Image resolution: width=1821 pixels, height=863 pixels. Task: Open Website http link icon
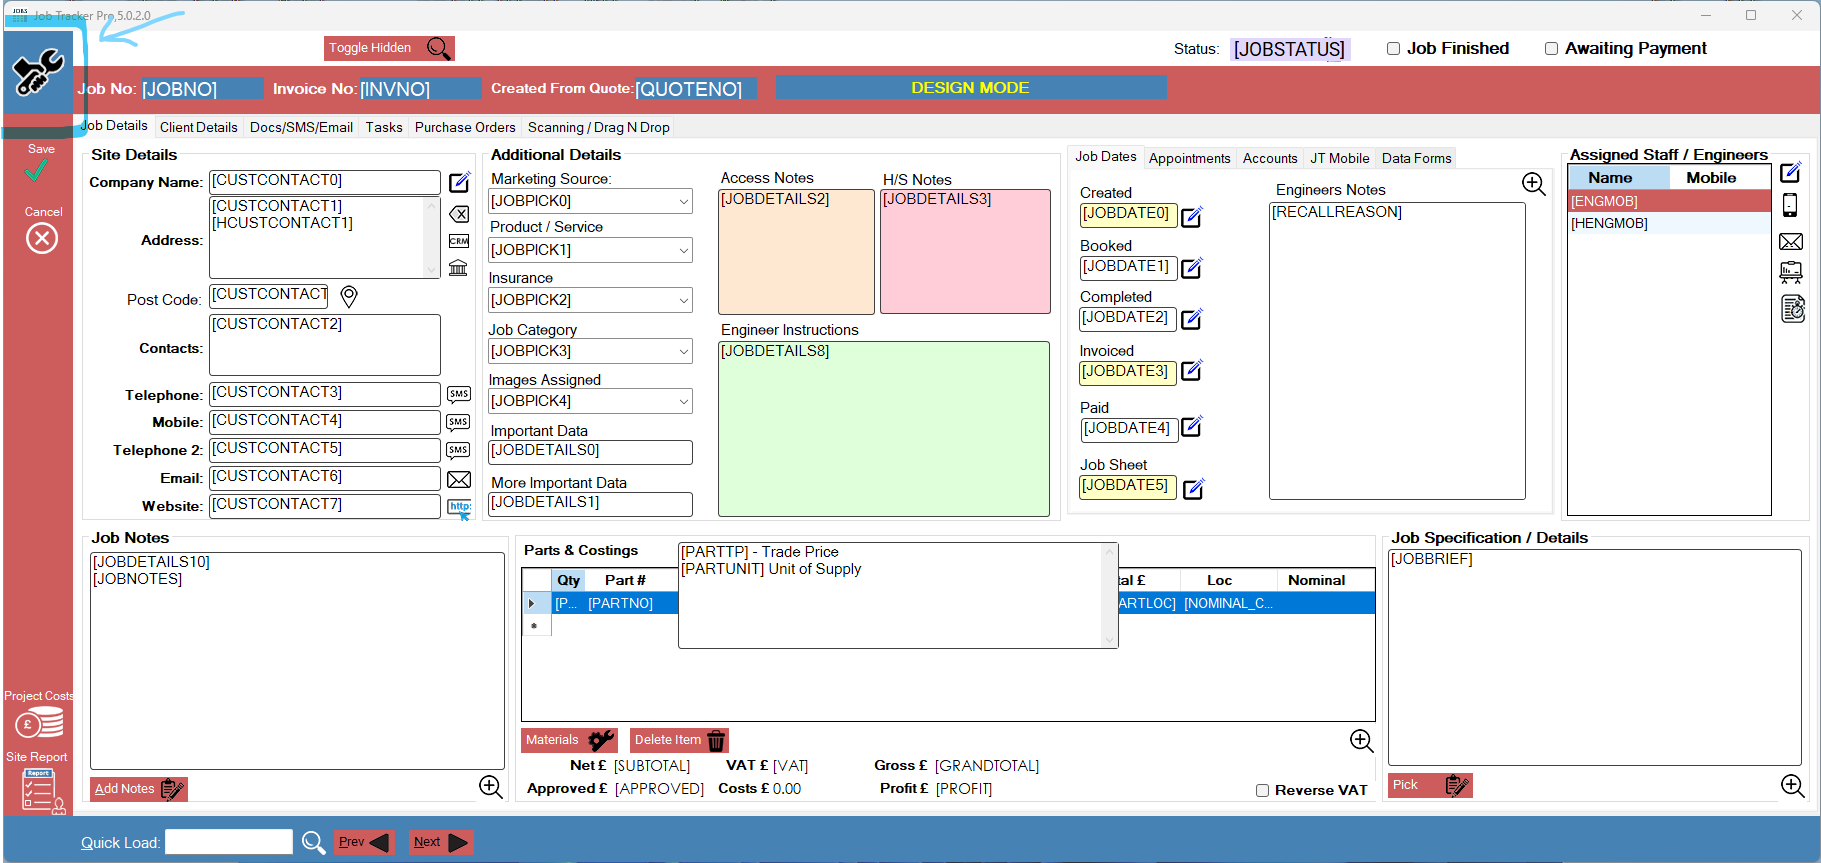tap(459, 508)
